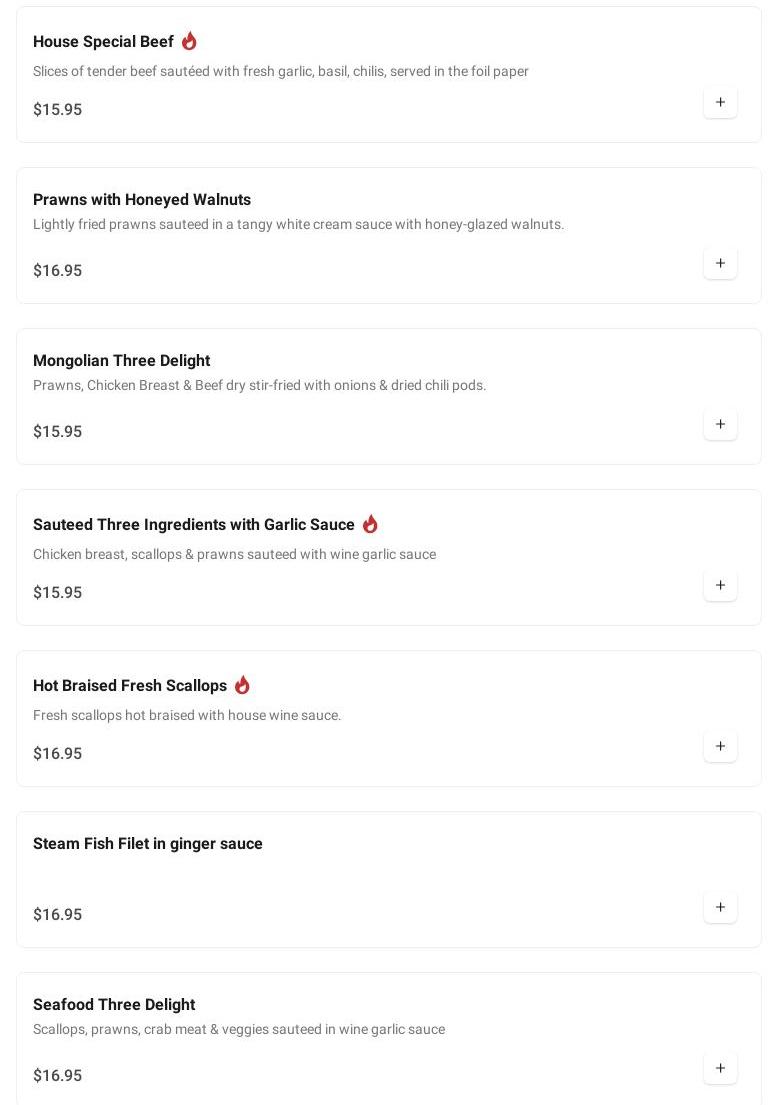This screenshot has height=1105, width=778.
Task: Click $16.95 price of Prawns with Honeyed Walnuts
Action: (57, 271)
